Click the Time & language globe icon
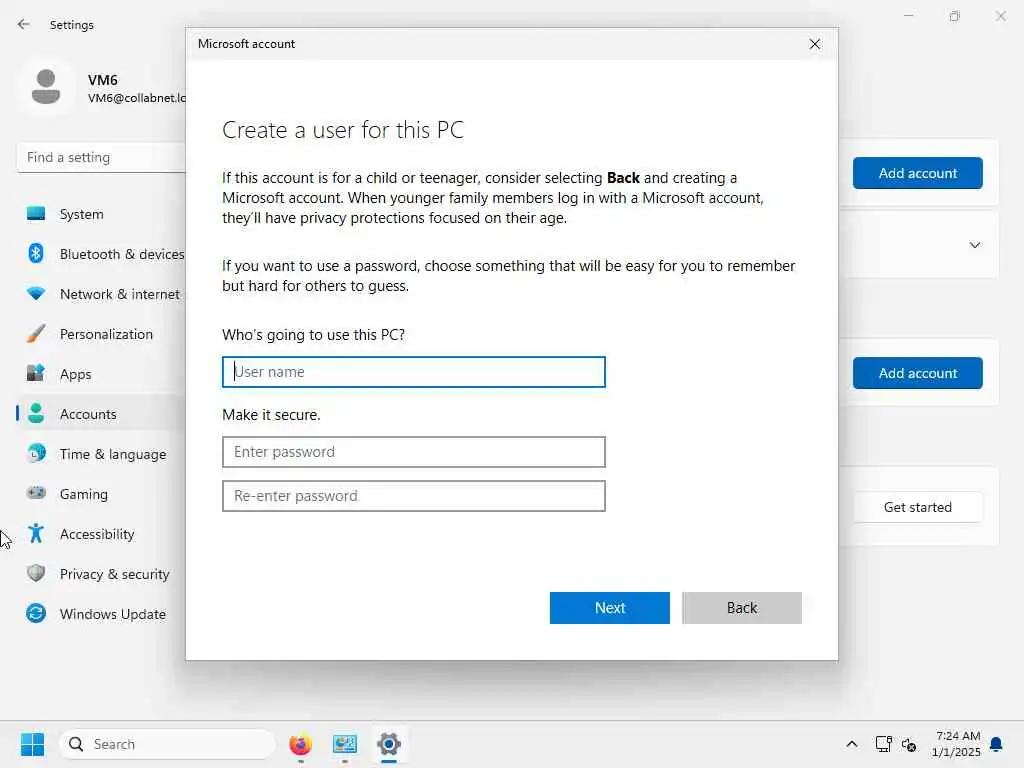 click(36, 453)
